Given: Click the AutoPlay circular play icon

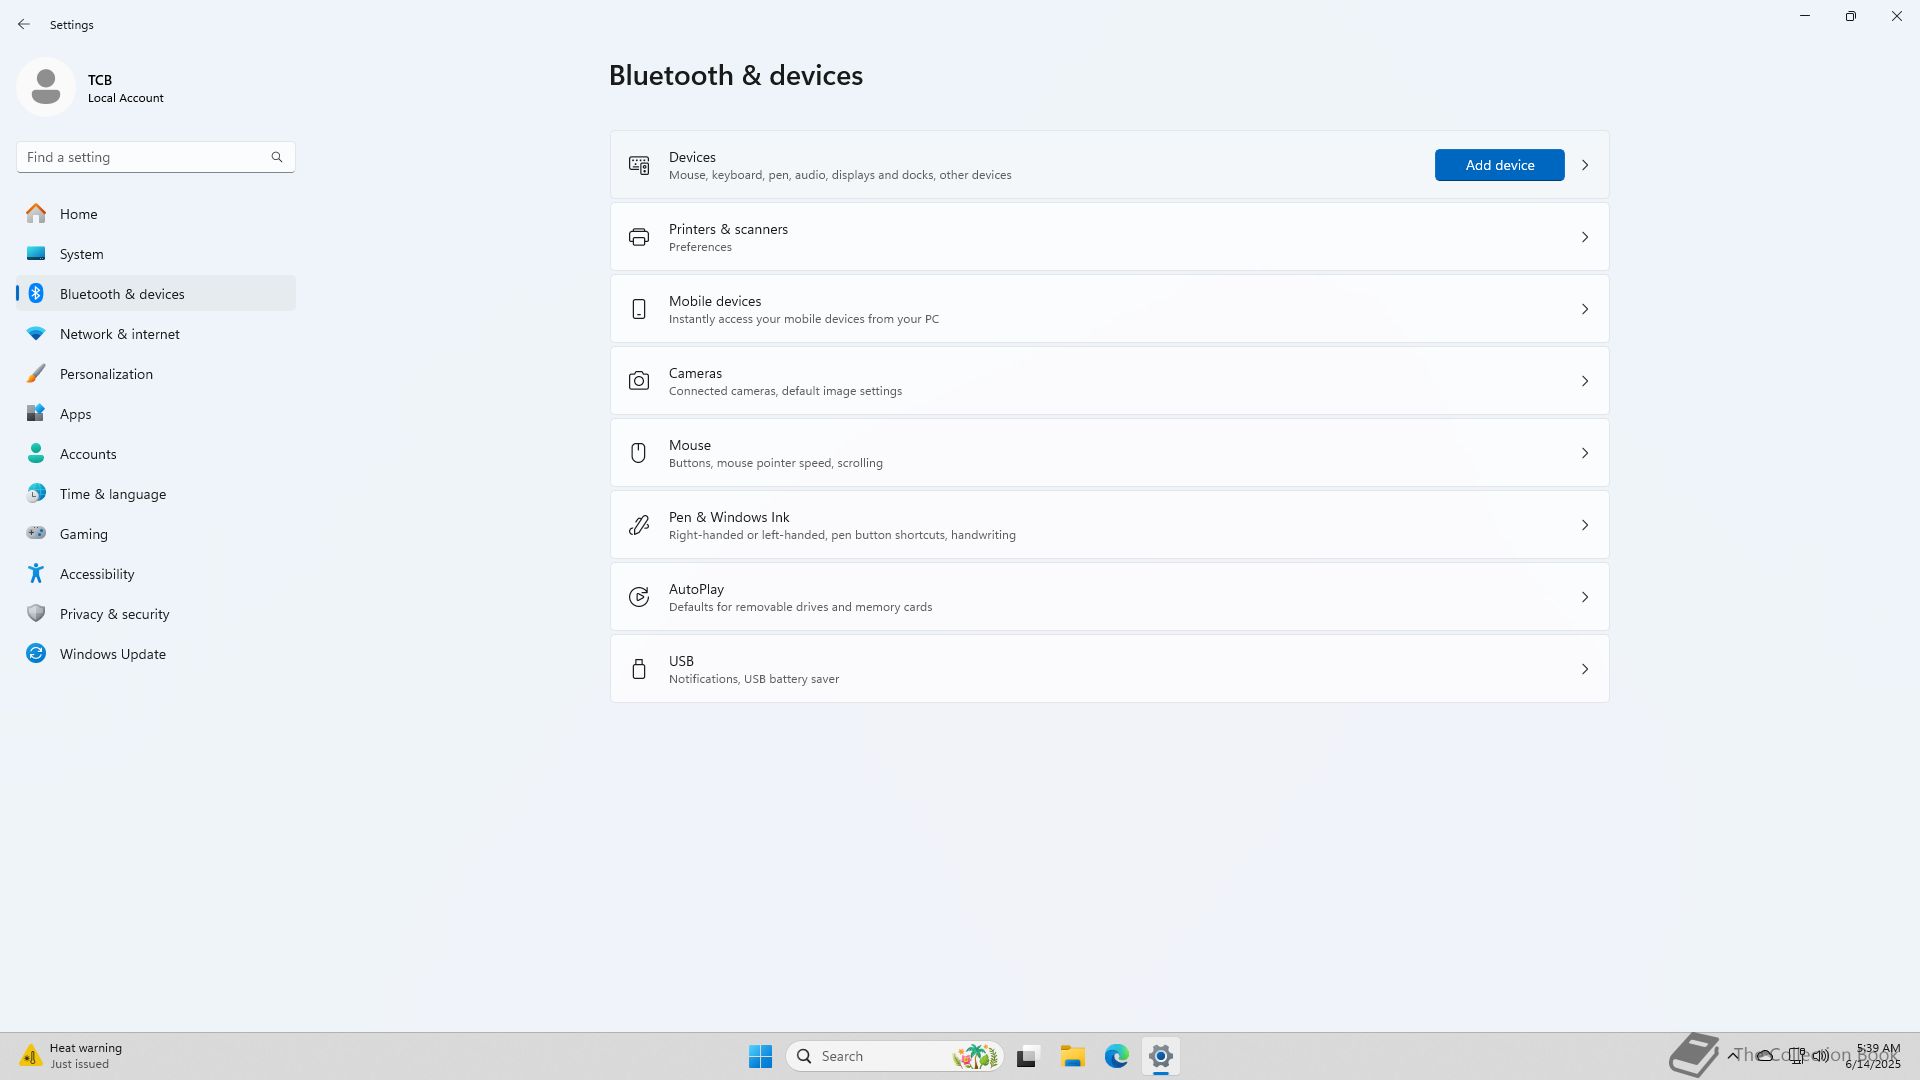Looking at the screenshot, I should [638, 597].
